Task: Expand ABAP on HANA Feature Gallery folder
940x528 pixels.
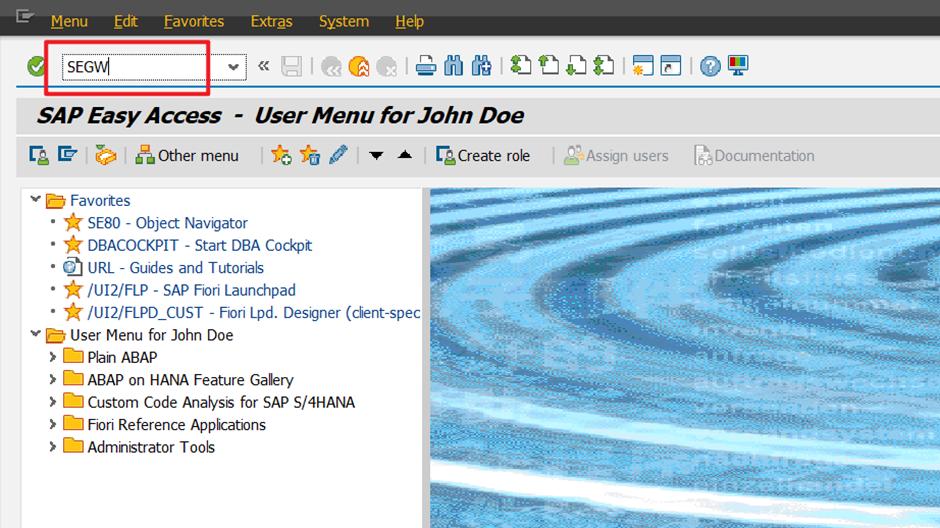Action: point(53,379)
